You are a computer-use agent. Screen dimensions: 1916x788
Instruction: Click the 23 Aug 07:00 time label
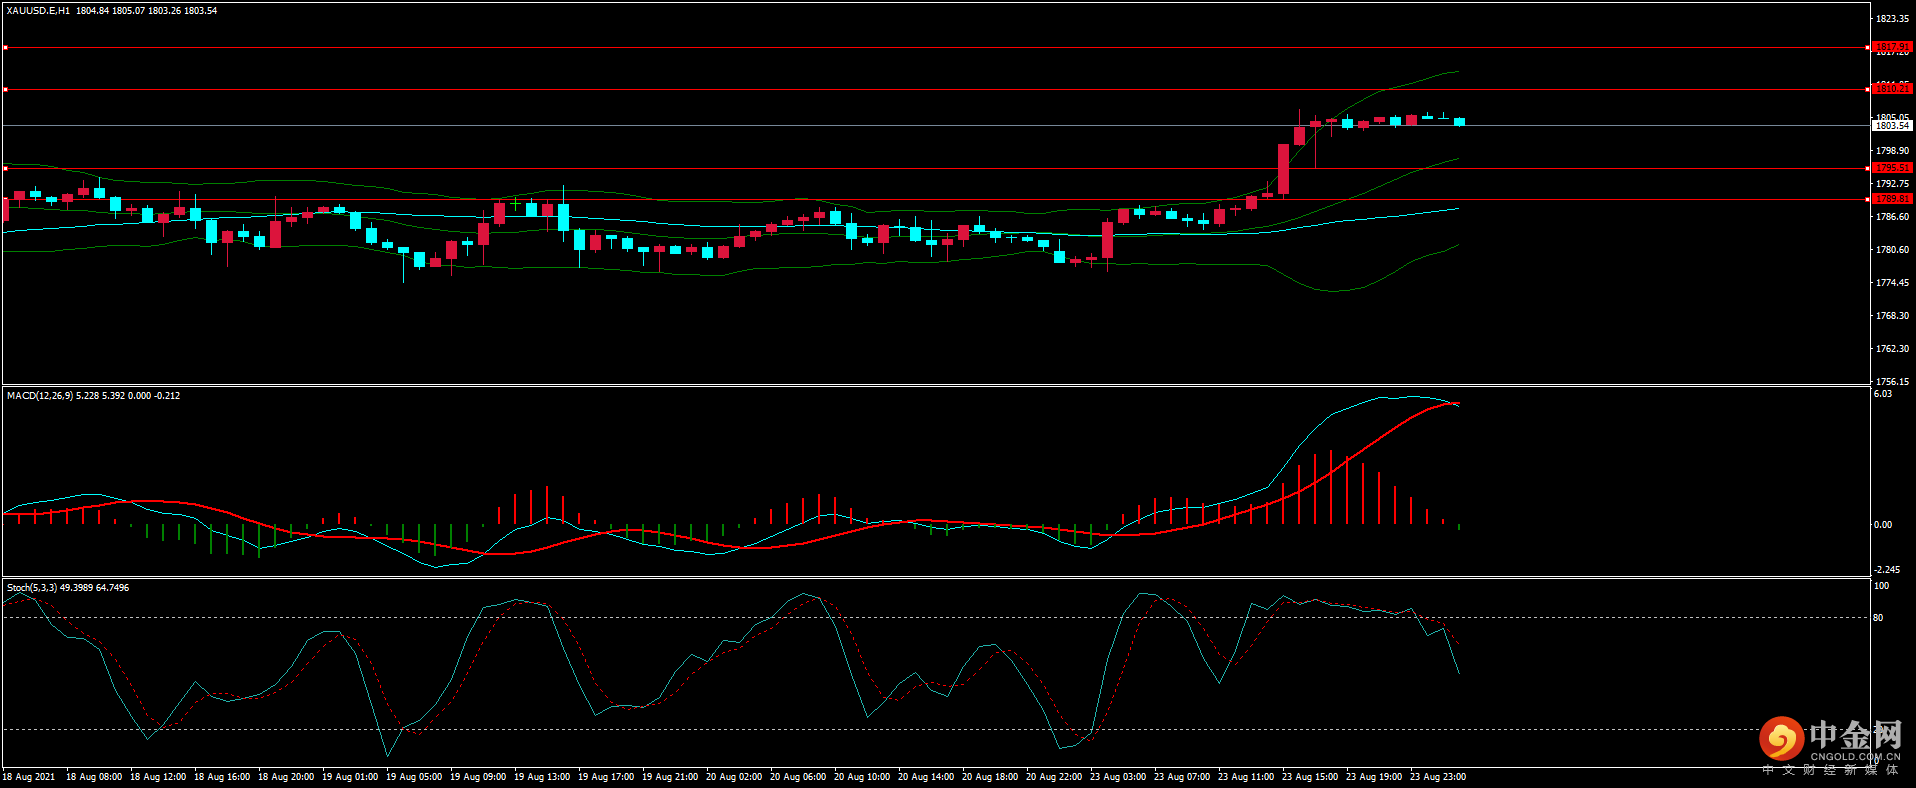tap(1182, 777)
